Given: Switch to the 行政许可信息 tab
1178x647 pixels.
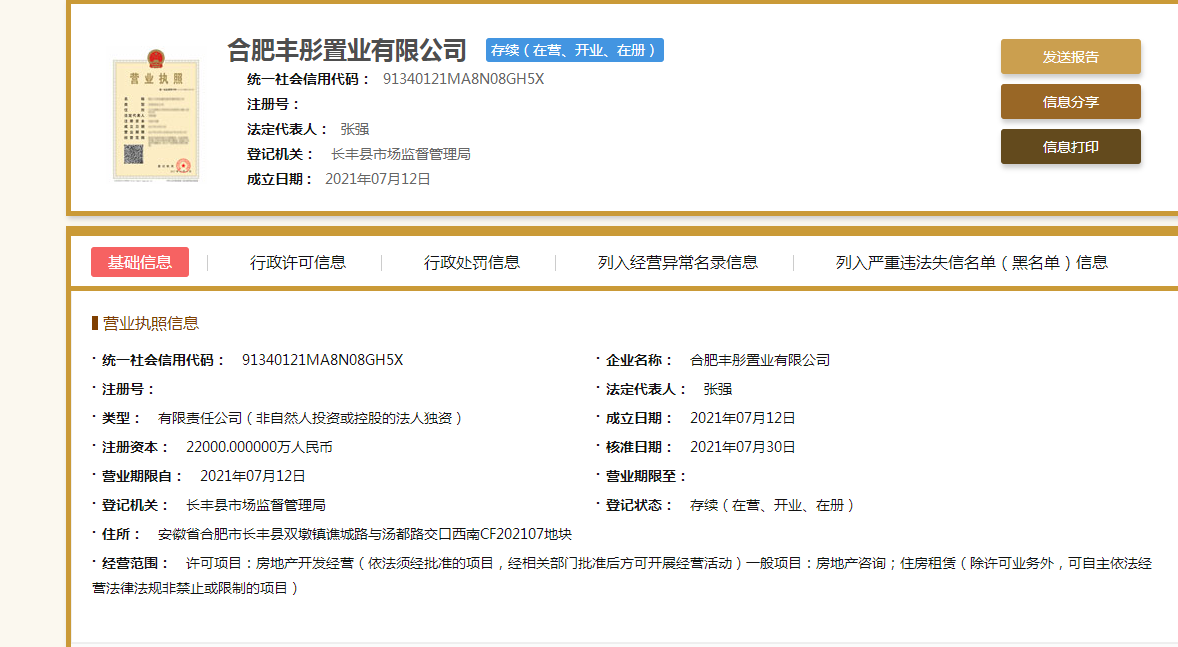Looking at the screenshot, I should point(298,262).
